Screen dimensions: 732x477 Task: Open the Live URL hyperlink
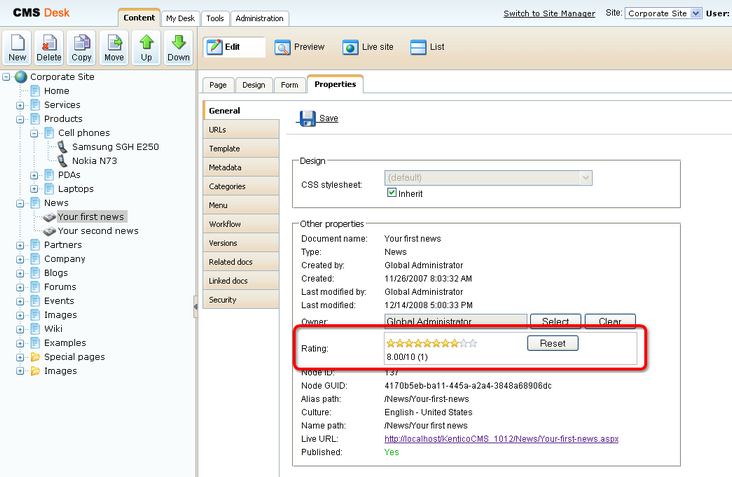pyautogui.click(x=501, y=439)
